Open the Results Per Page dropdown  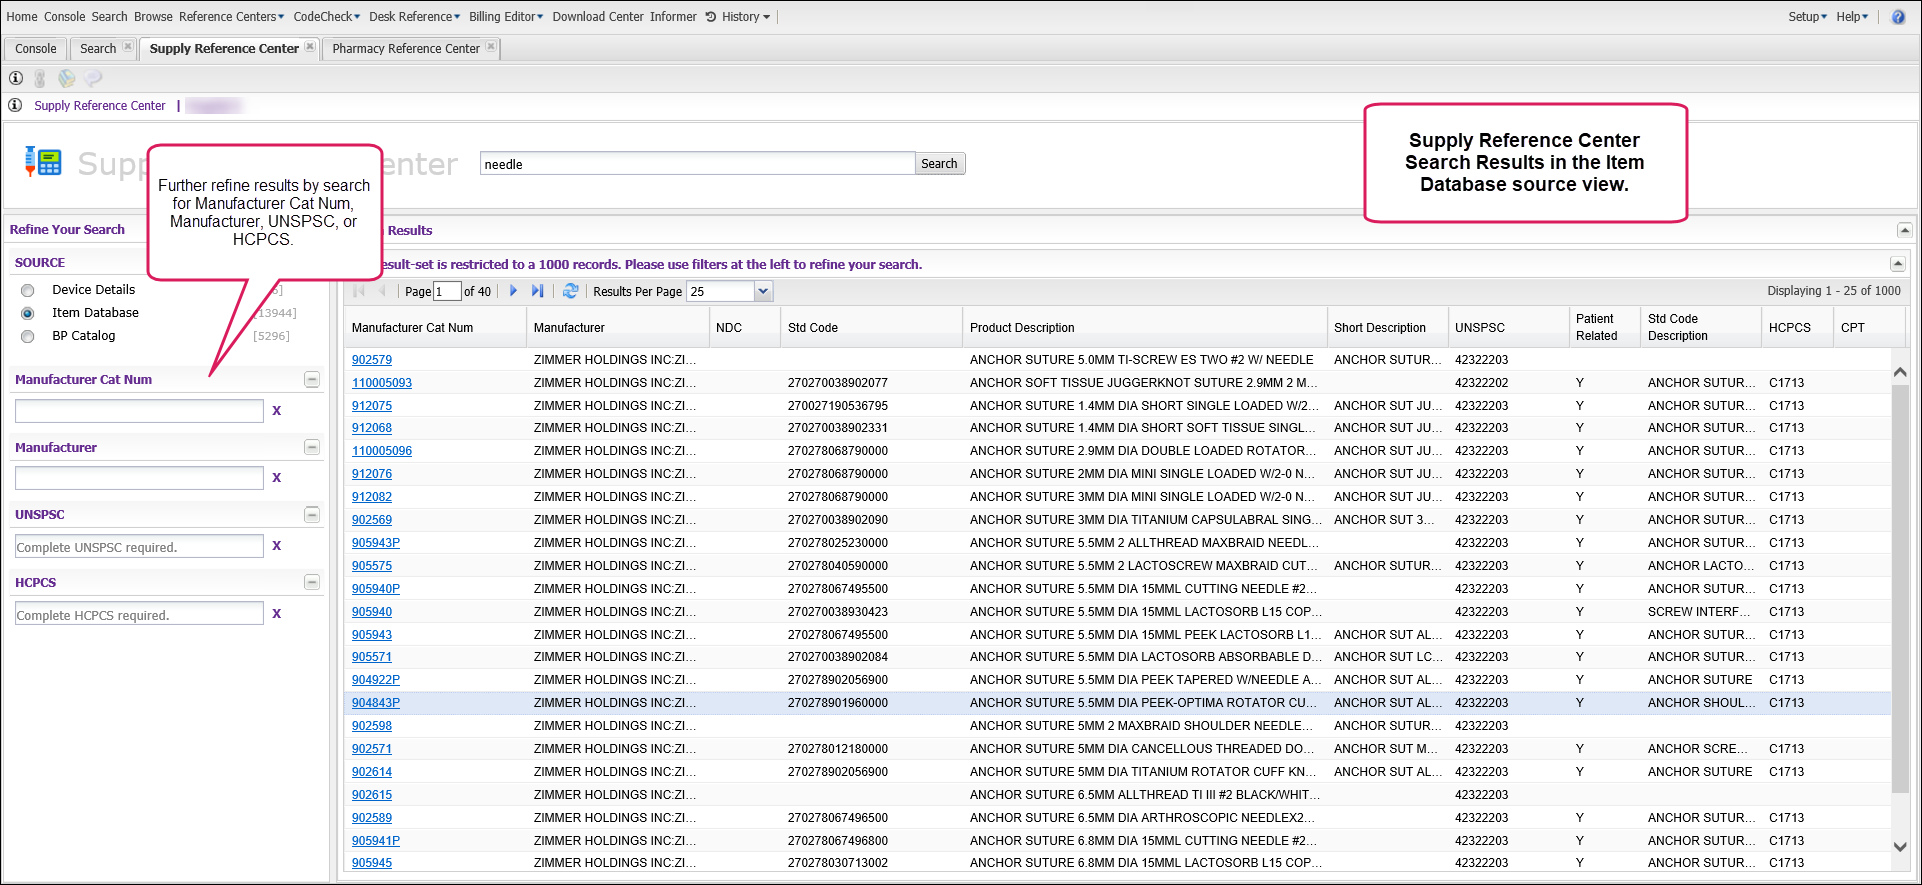pyautogui.click(x=763, y=291)
